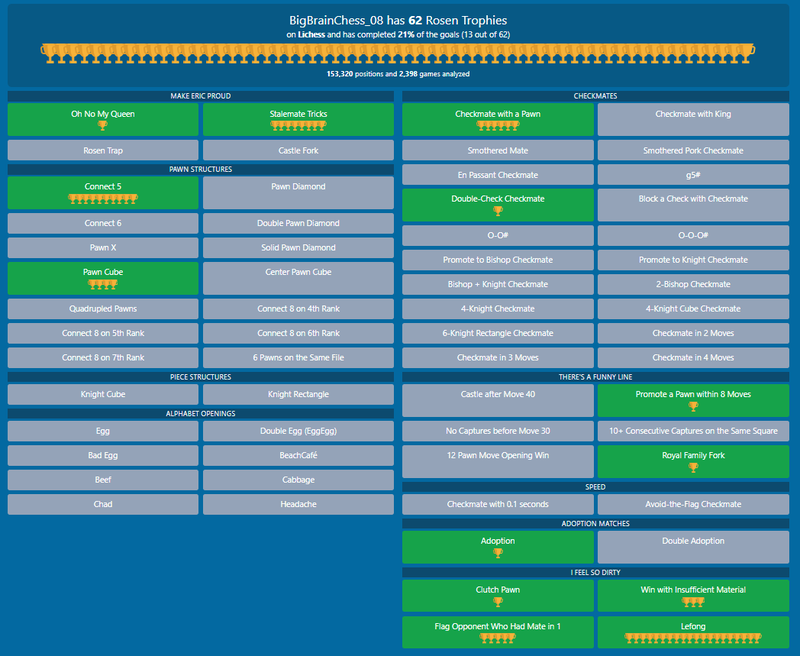The height and width of the screenshot is (656, 800).
Task: Click the trophy under Clutch Pawn
Action: tap(498, 603)
